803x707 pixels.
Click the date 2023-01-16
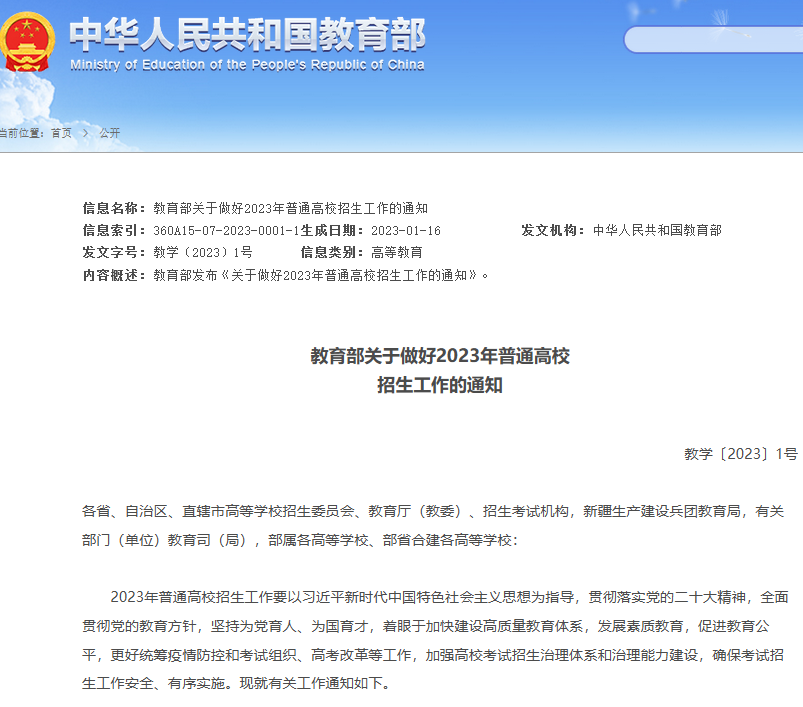pos(406,231)
